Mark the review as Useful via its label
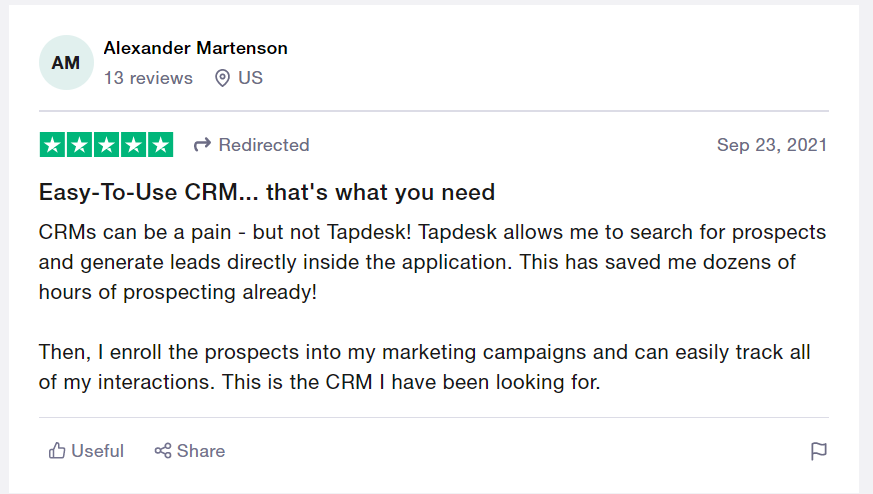Viewport: 873px width, 494px height. pyautogui.click(x=98, y=451)
